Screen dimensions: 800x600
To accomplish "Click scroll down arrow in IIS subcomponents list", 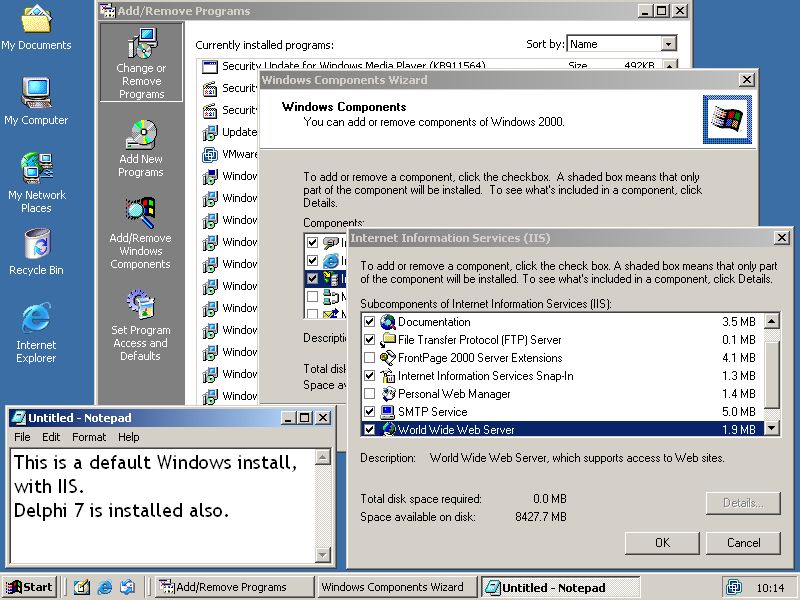I will pos(772,428).
